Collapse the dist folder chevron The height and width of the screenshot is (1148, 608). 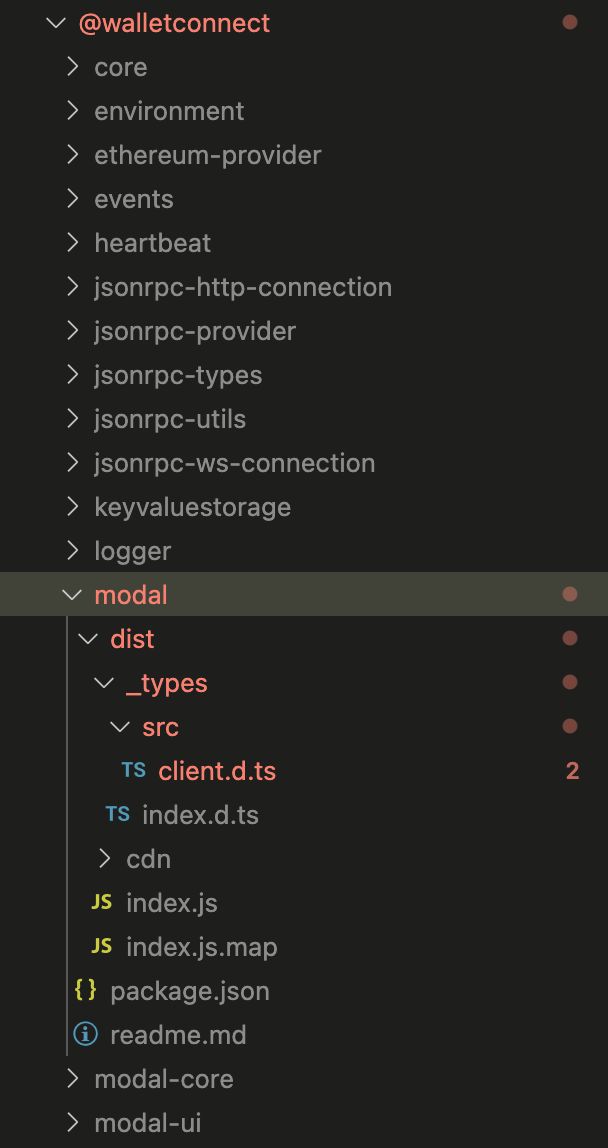point(88,639)
